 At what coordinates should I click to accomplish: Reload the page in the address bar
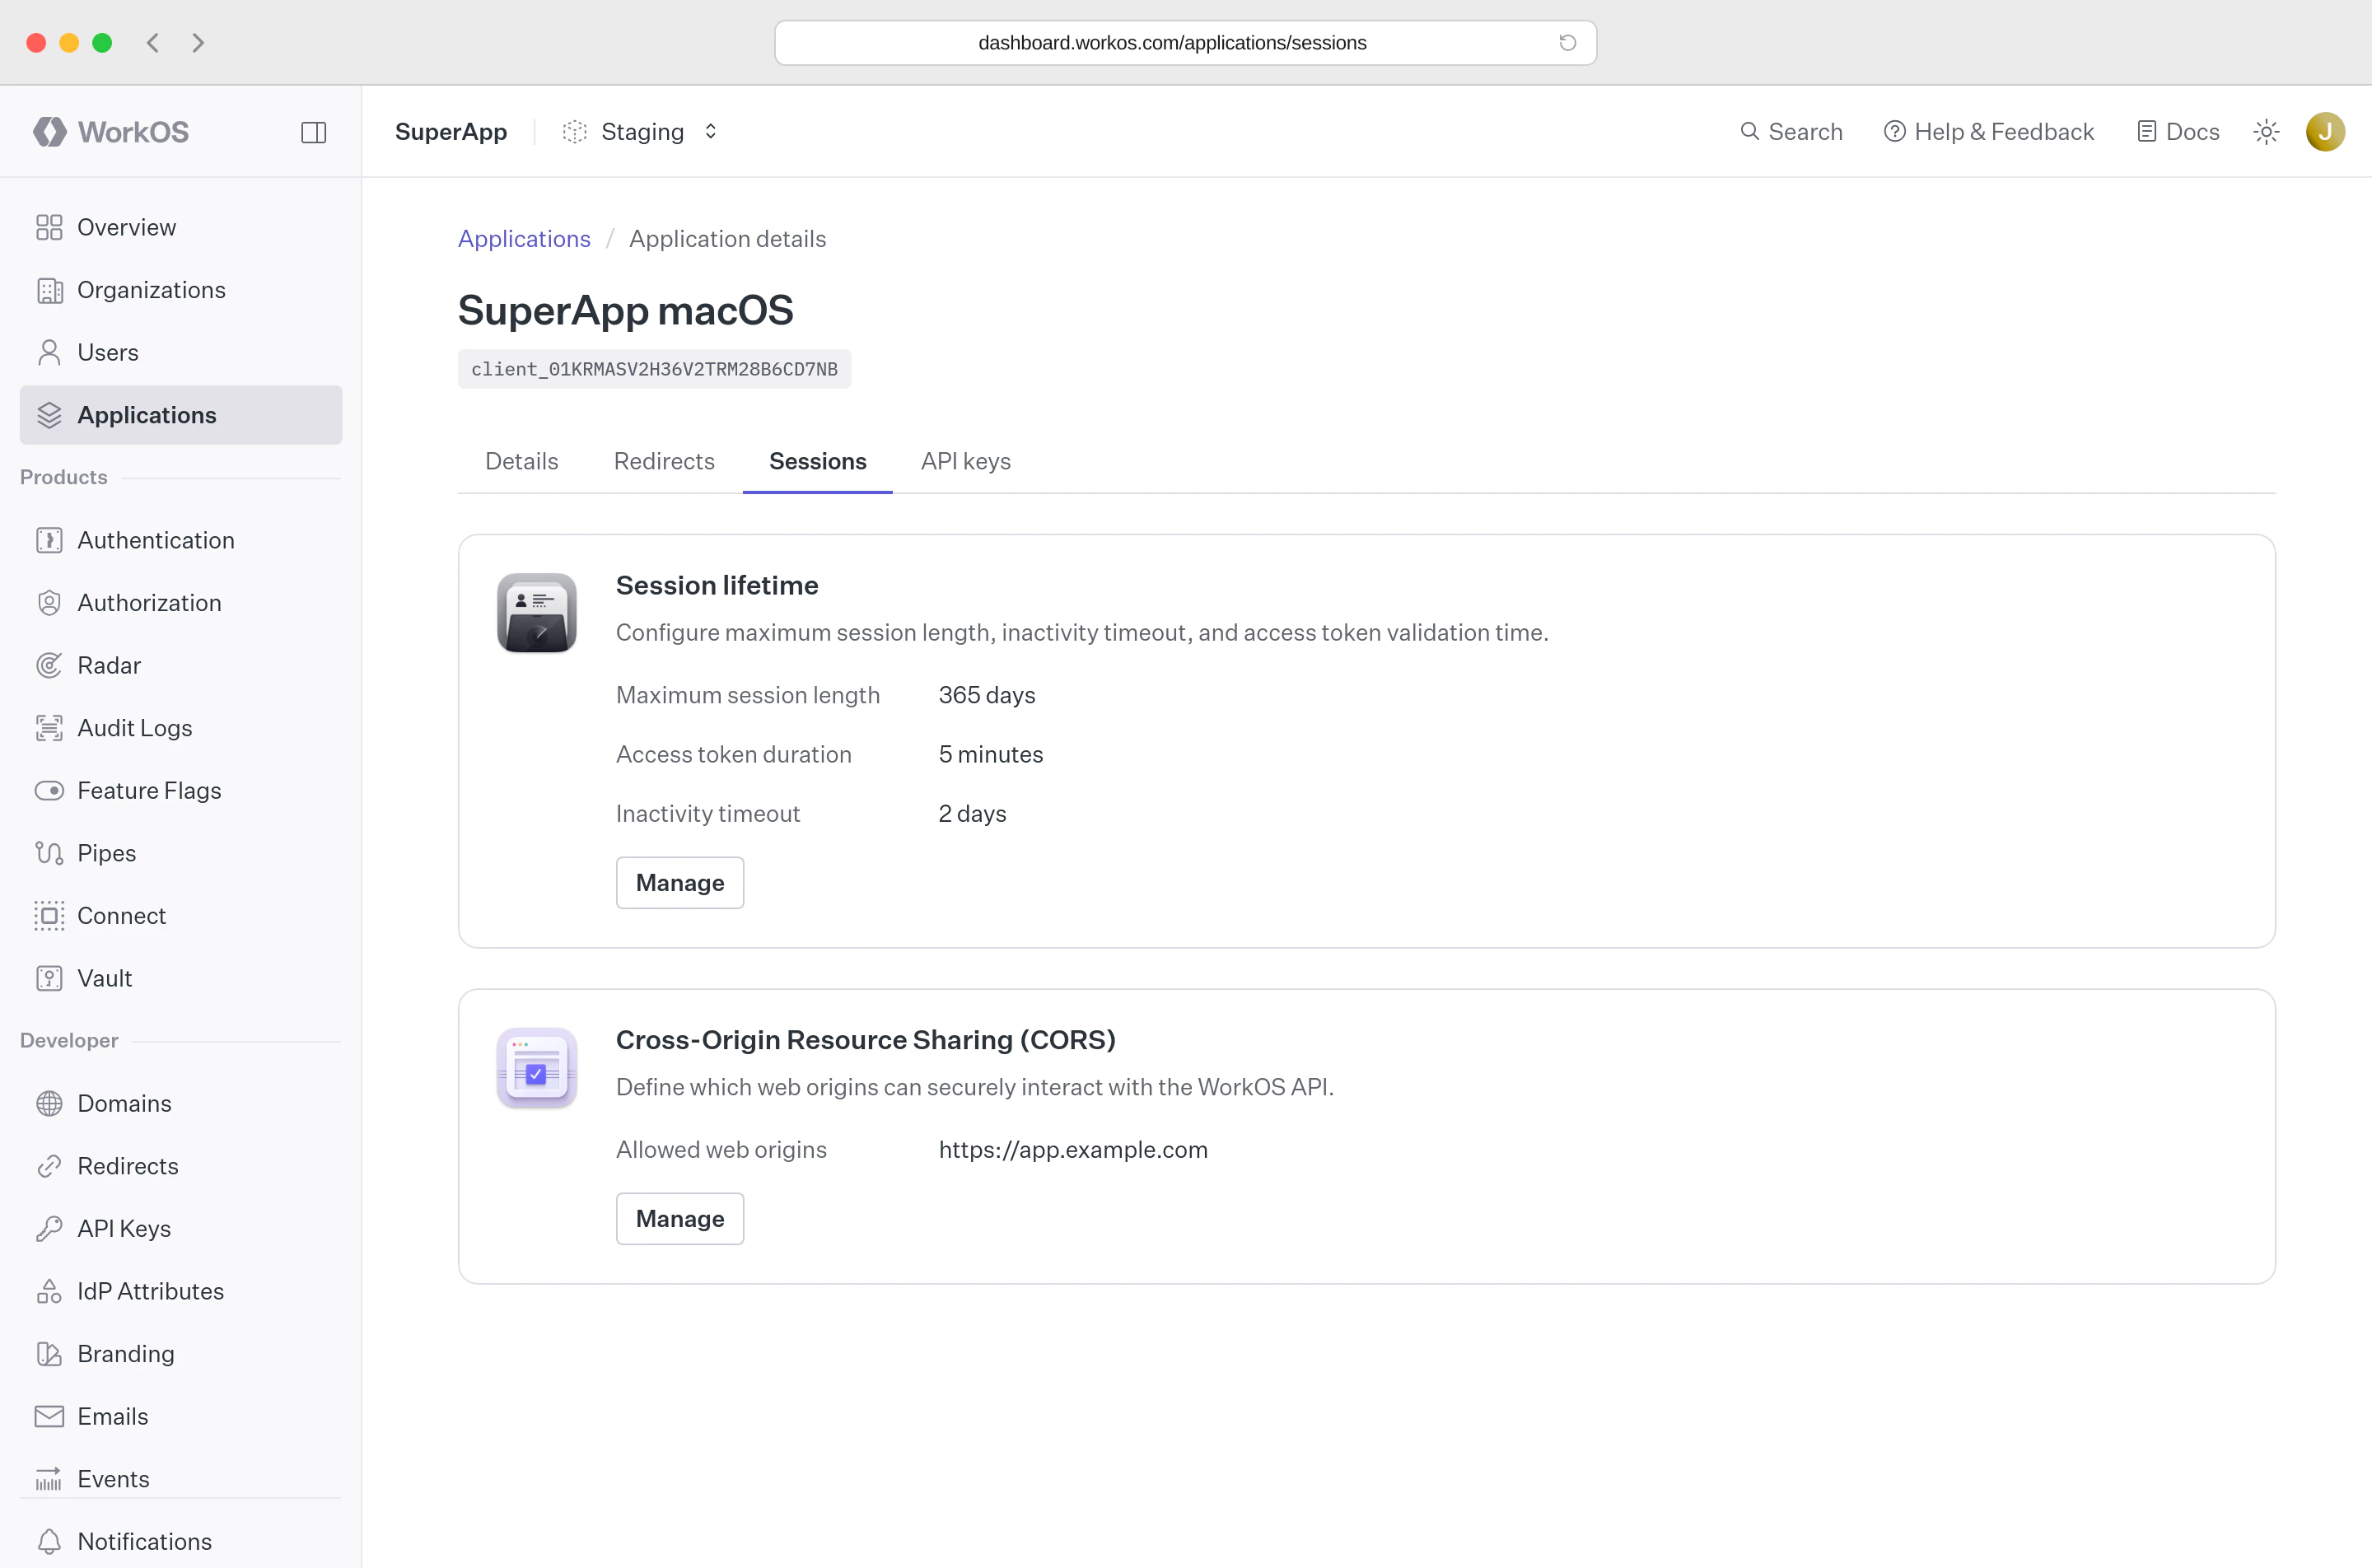[1567, 43]
